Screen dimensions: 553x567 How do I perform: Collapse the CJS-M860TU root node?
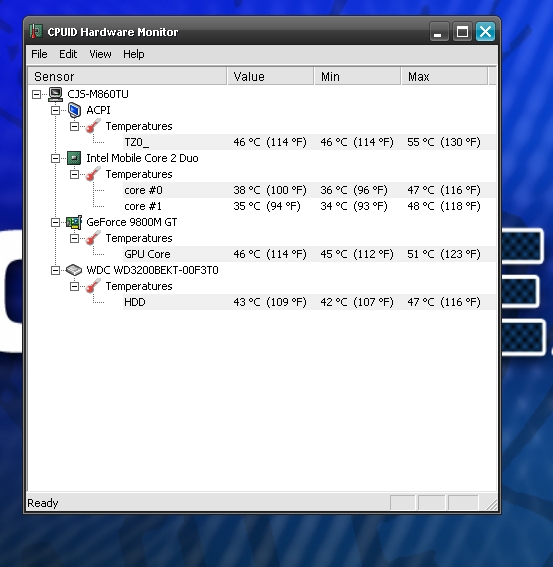point(36,94)
